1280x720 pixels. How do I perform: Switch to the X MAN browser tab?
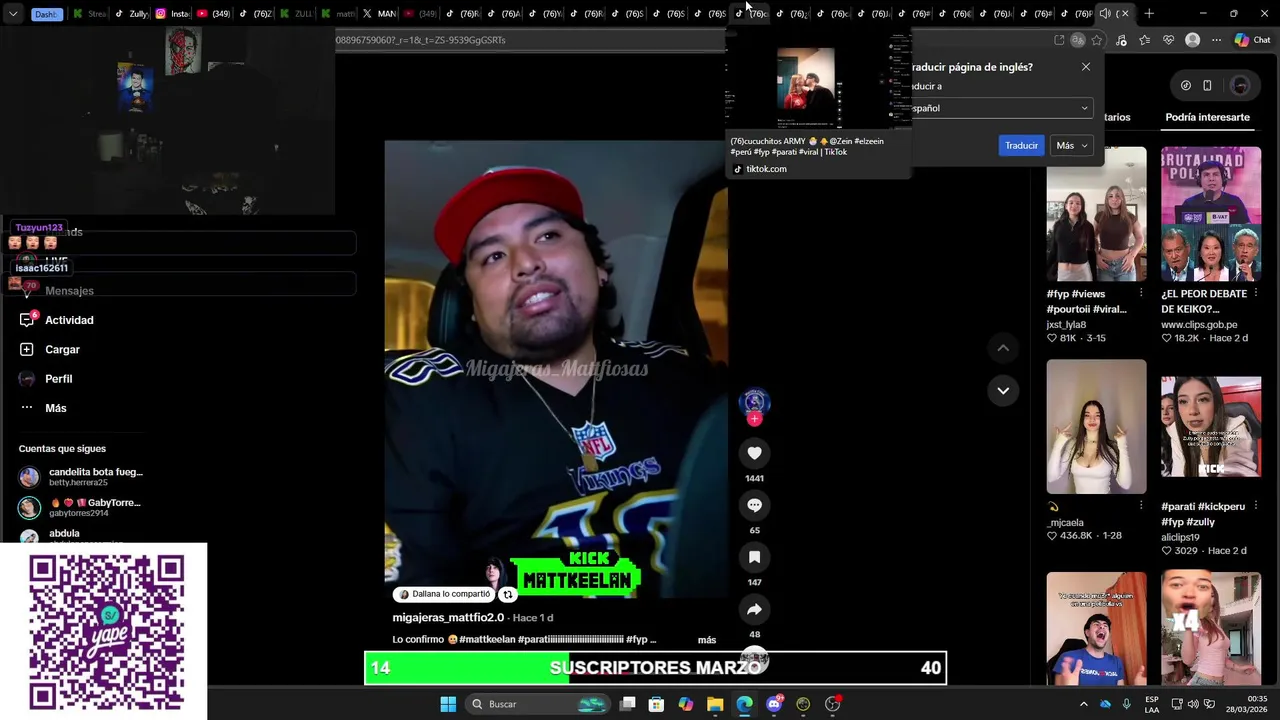coord(379,14)
